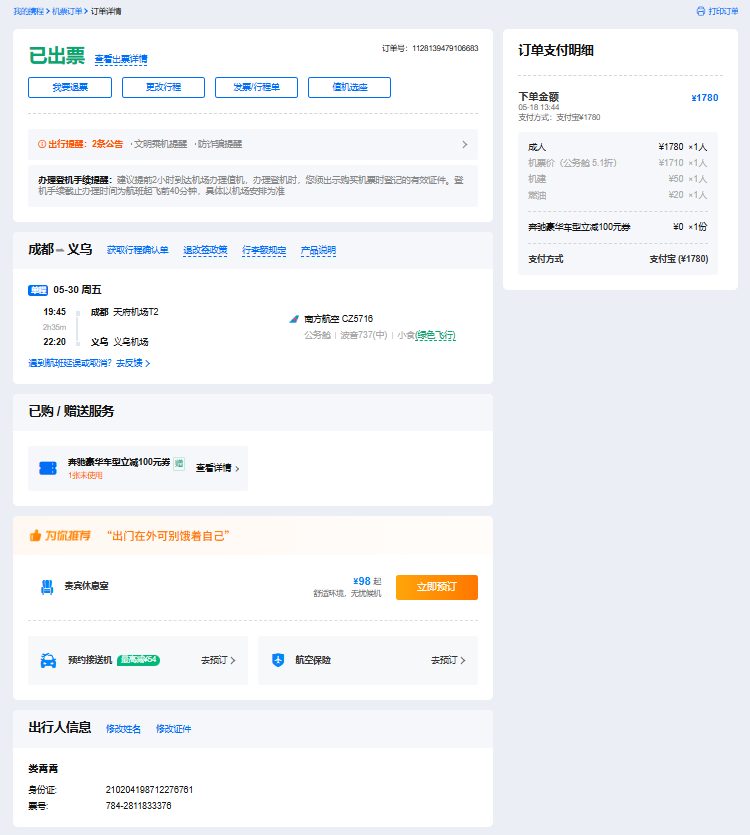Open 去预订 arrow for 航空保险
Screen dimensions: 750x835
(x=448, y=660)
